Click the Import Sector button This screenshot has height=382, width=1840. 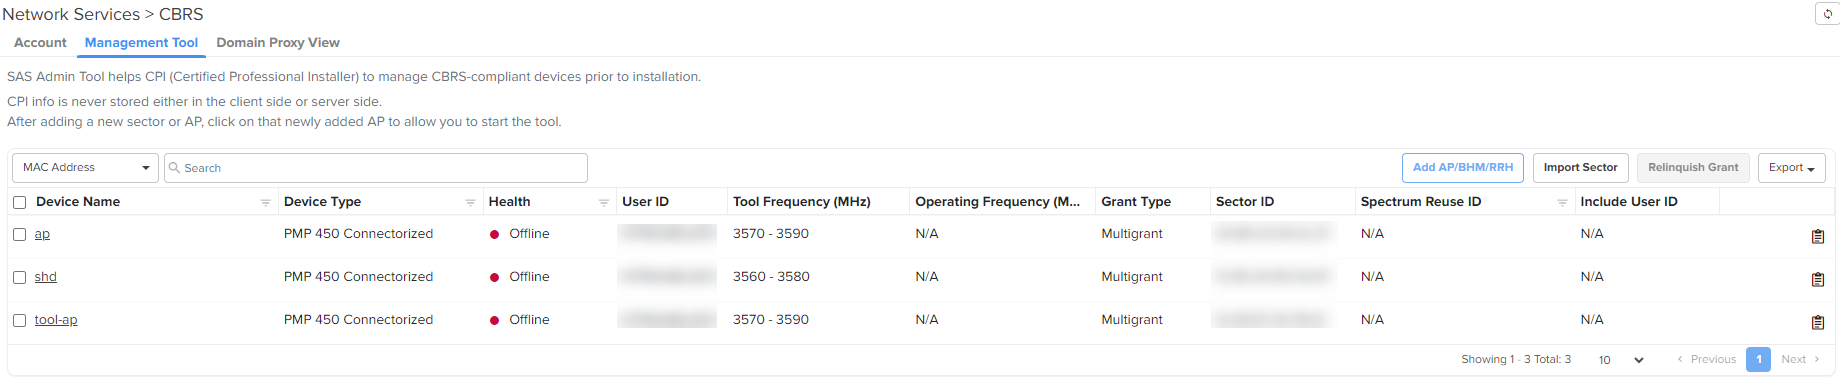pos(1580,168)
